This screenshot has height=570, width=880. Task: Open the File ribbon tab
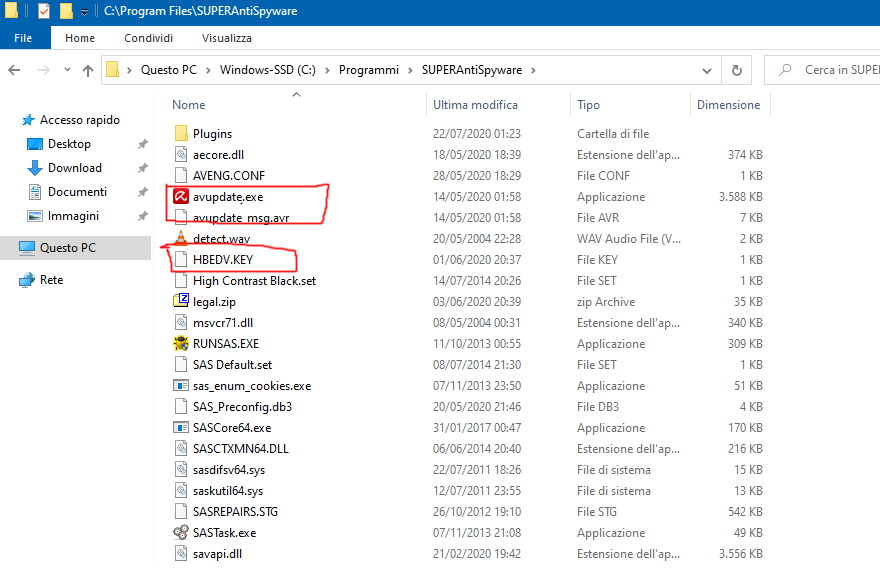[x=23, y=38]
